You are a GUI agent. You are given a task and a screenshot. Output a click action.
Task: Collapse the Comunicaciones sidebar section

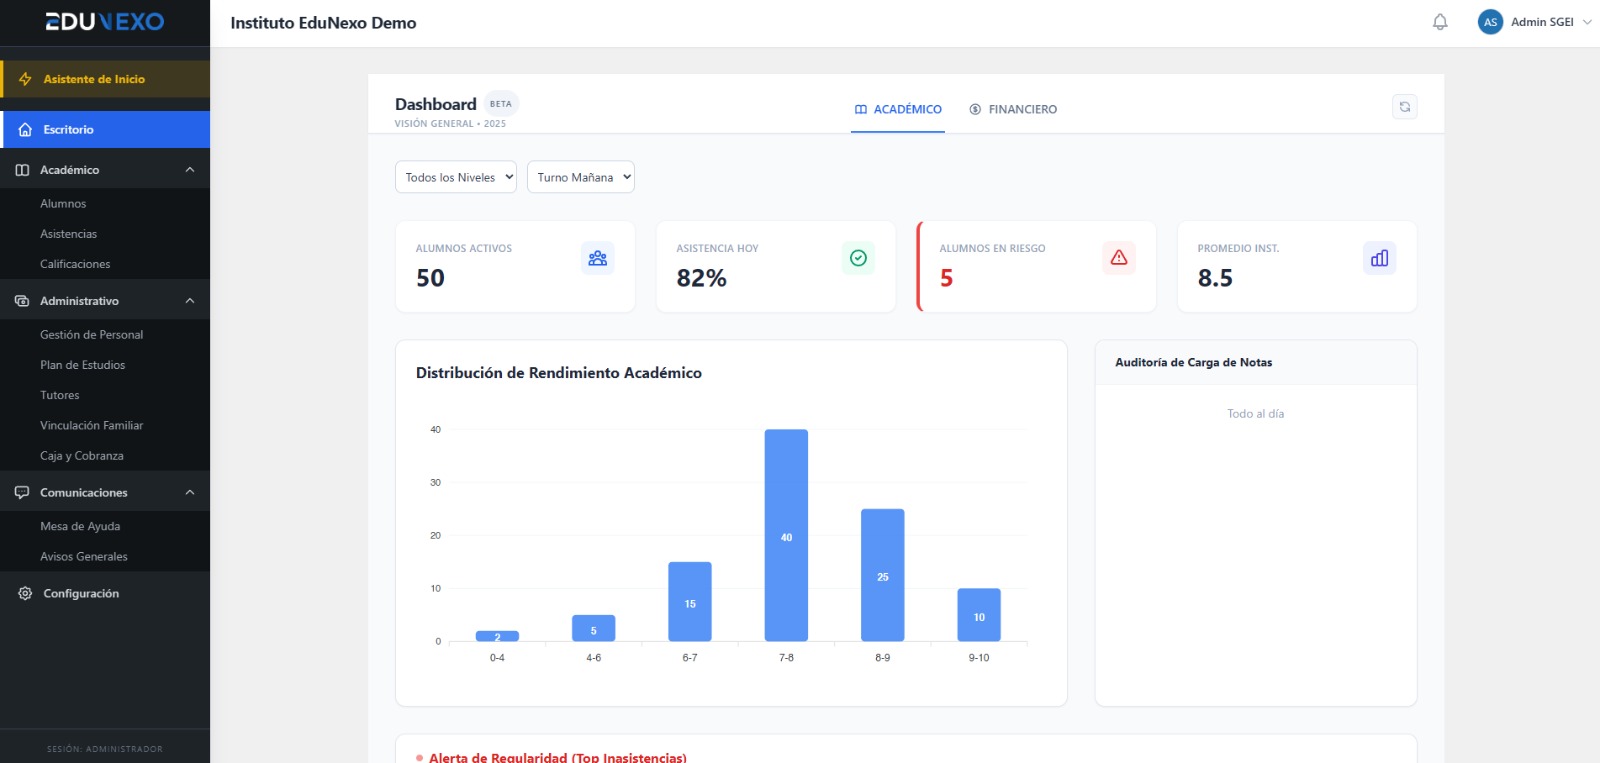point(190,493)
